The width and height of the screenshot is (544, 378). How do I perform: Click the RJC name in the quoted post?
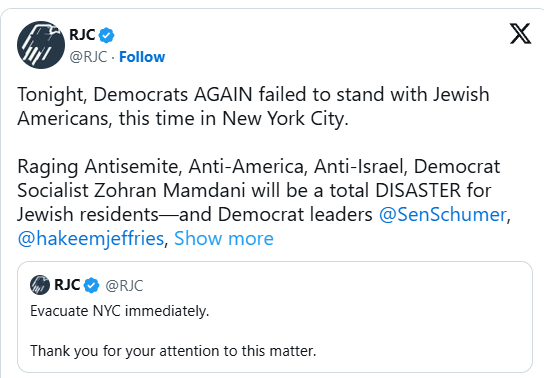point(67,285)
